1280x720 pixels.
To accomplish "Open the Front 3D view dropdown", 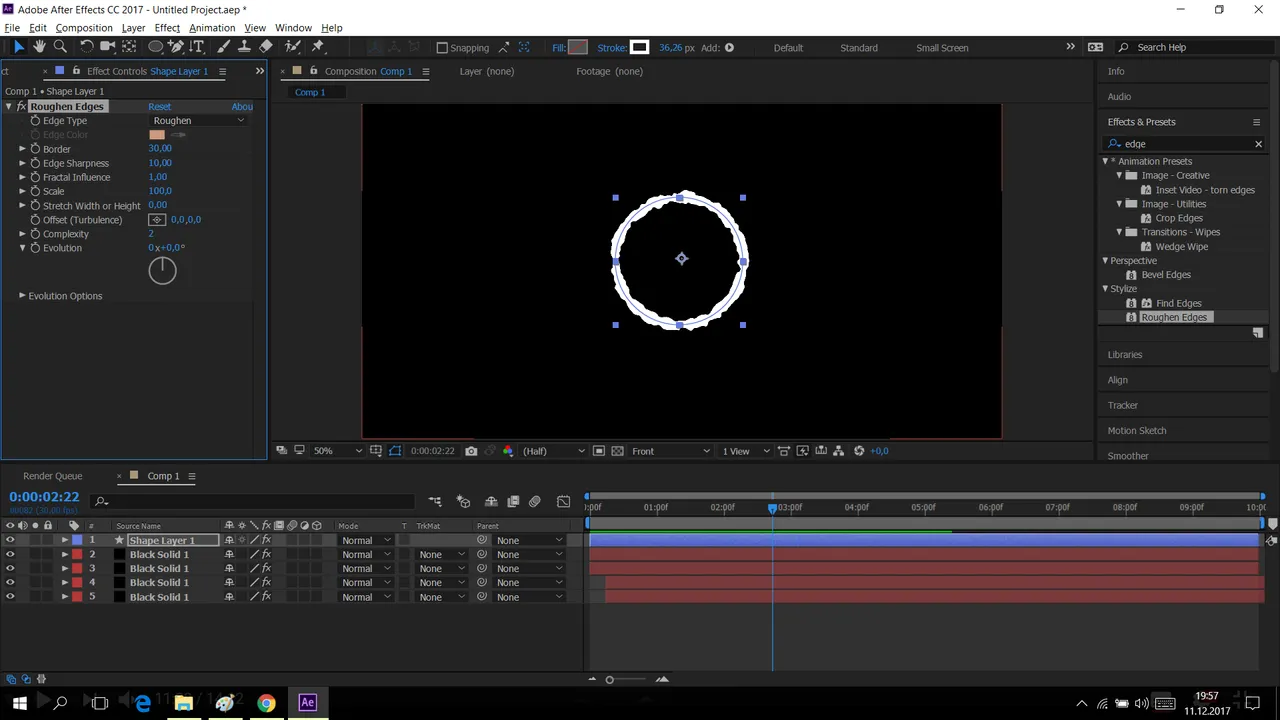I will (x=671, y=451).
